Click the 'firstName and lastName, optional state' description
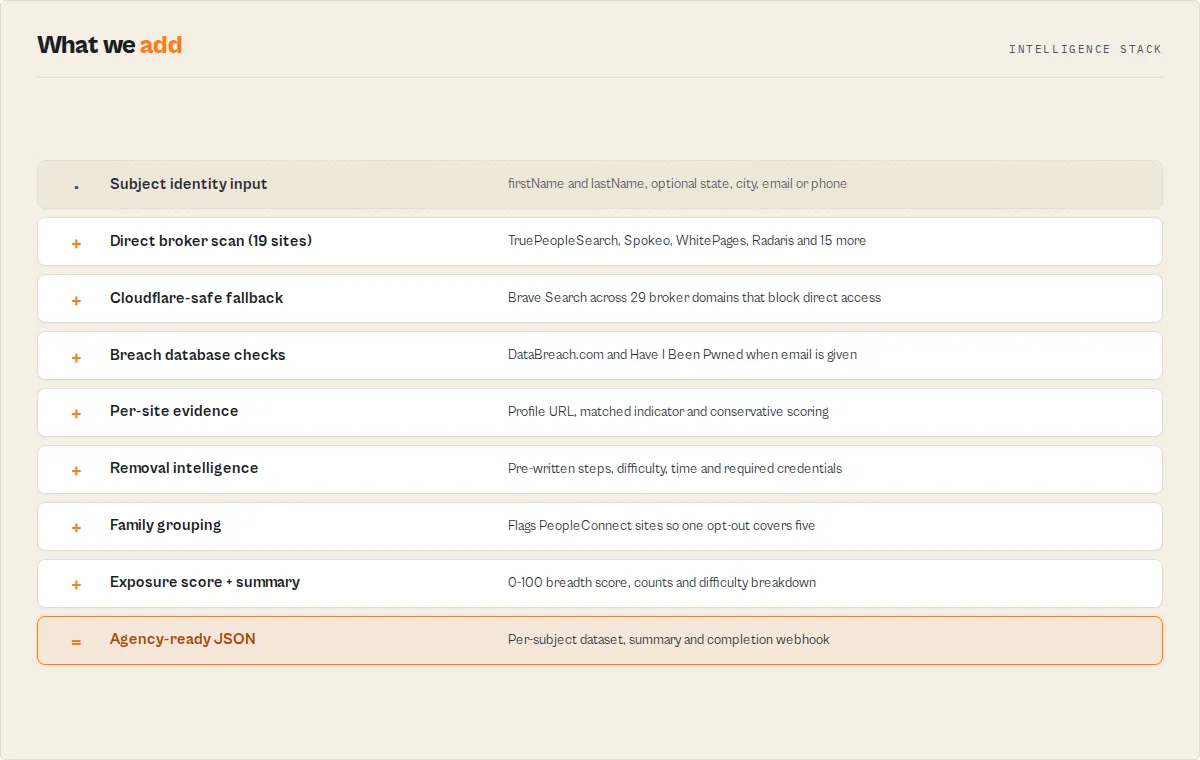 pos(677,184)
